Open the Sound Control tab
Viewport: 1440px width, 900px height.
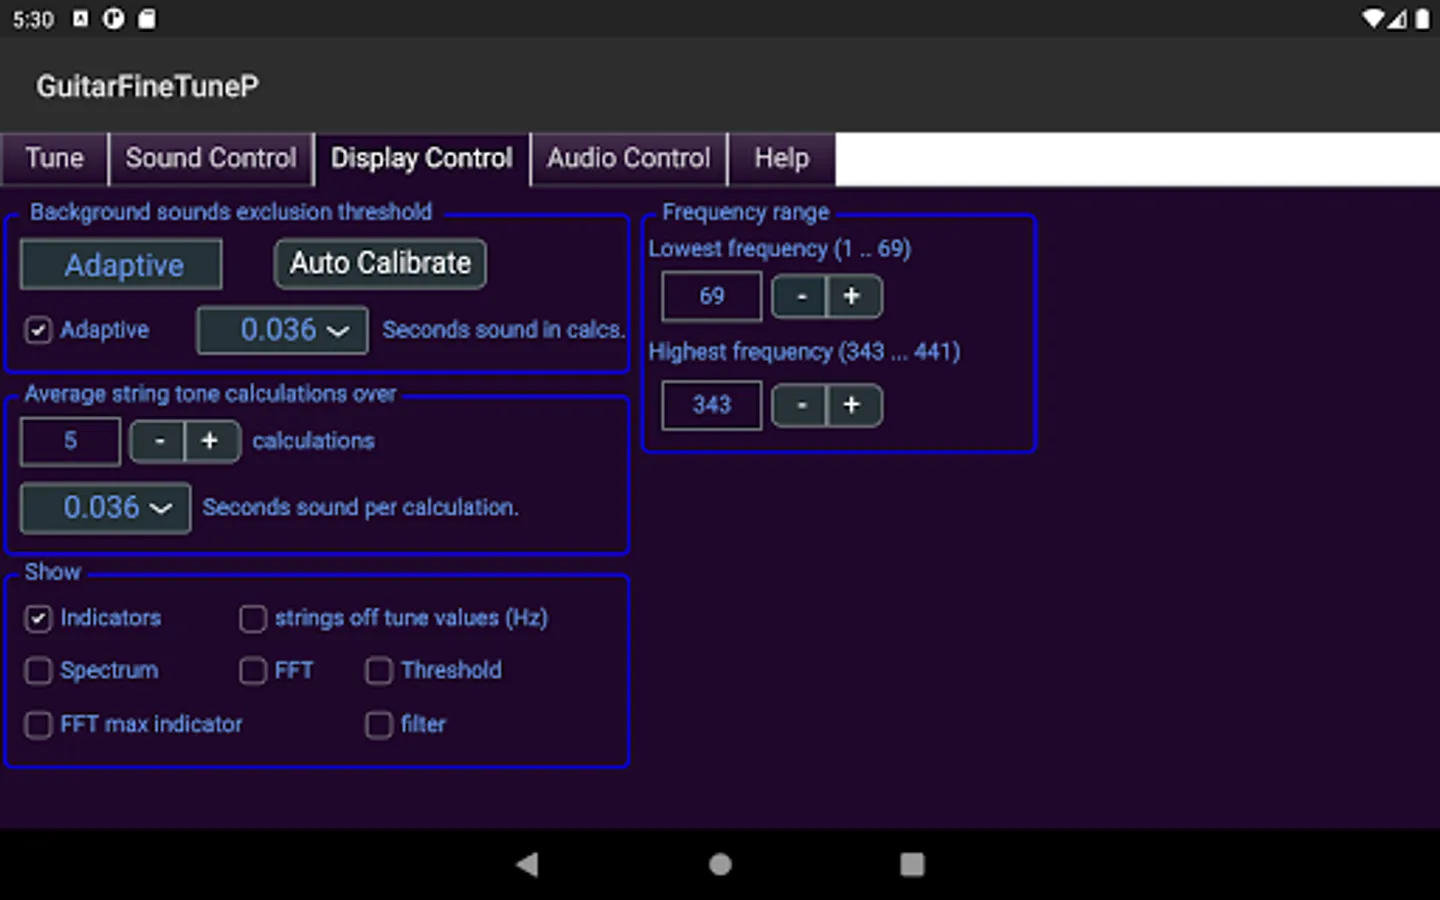click(211, 159)
